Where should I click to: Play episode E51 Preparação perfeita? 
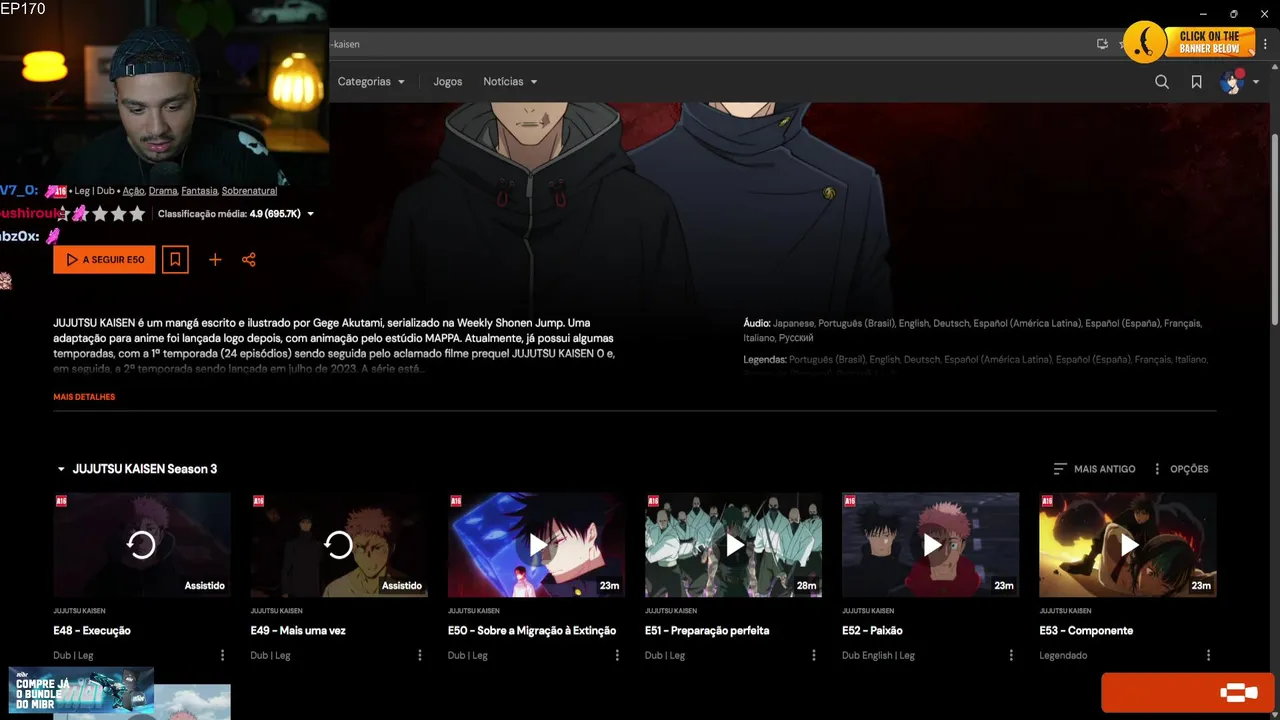[733, 545]
